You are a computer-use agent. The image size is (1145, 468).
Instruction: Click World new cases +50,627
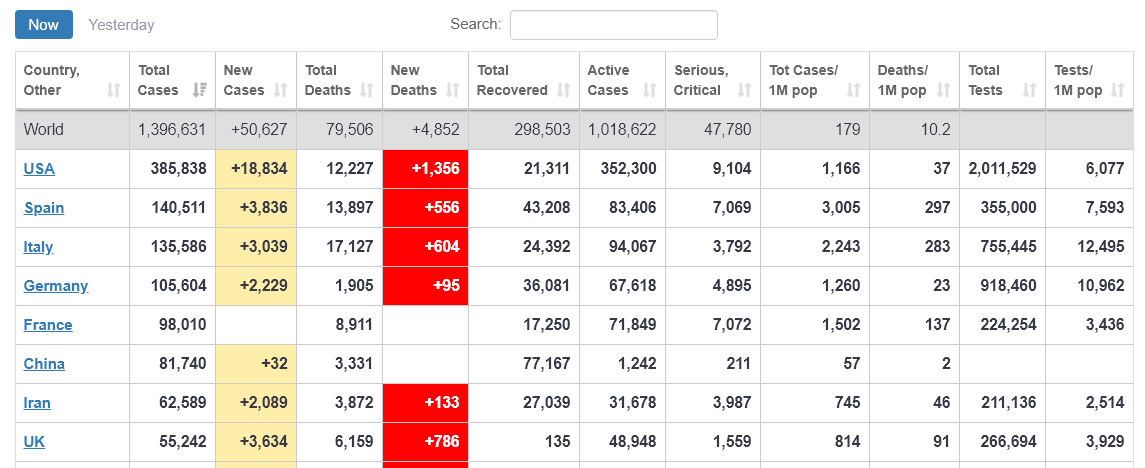(x=259, y=130)
